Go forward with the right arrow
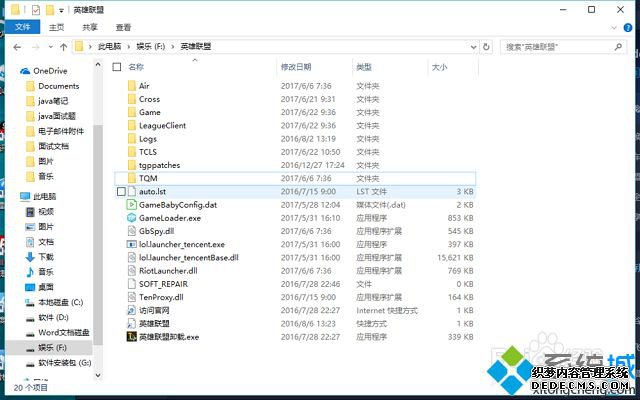 pyautogui.click(x=36, y=47)
